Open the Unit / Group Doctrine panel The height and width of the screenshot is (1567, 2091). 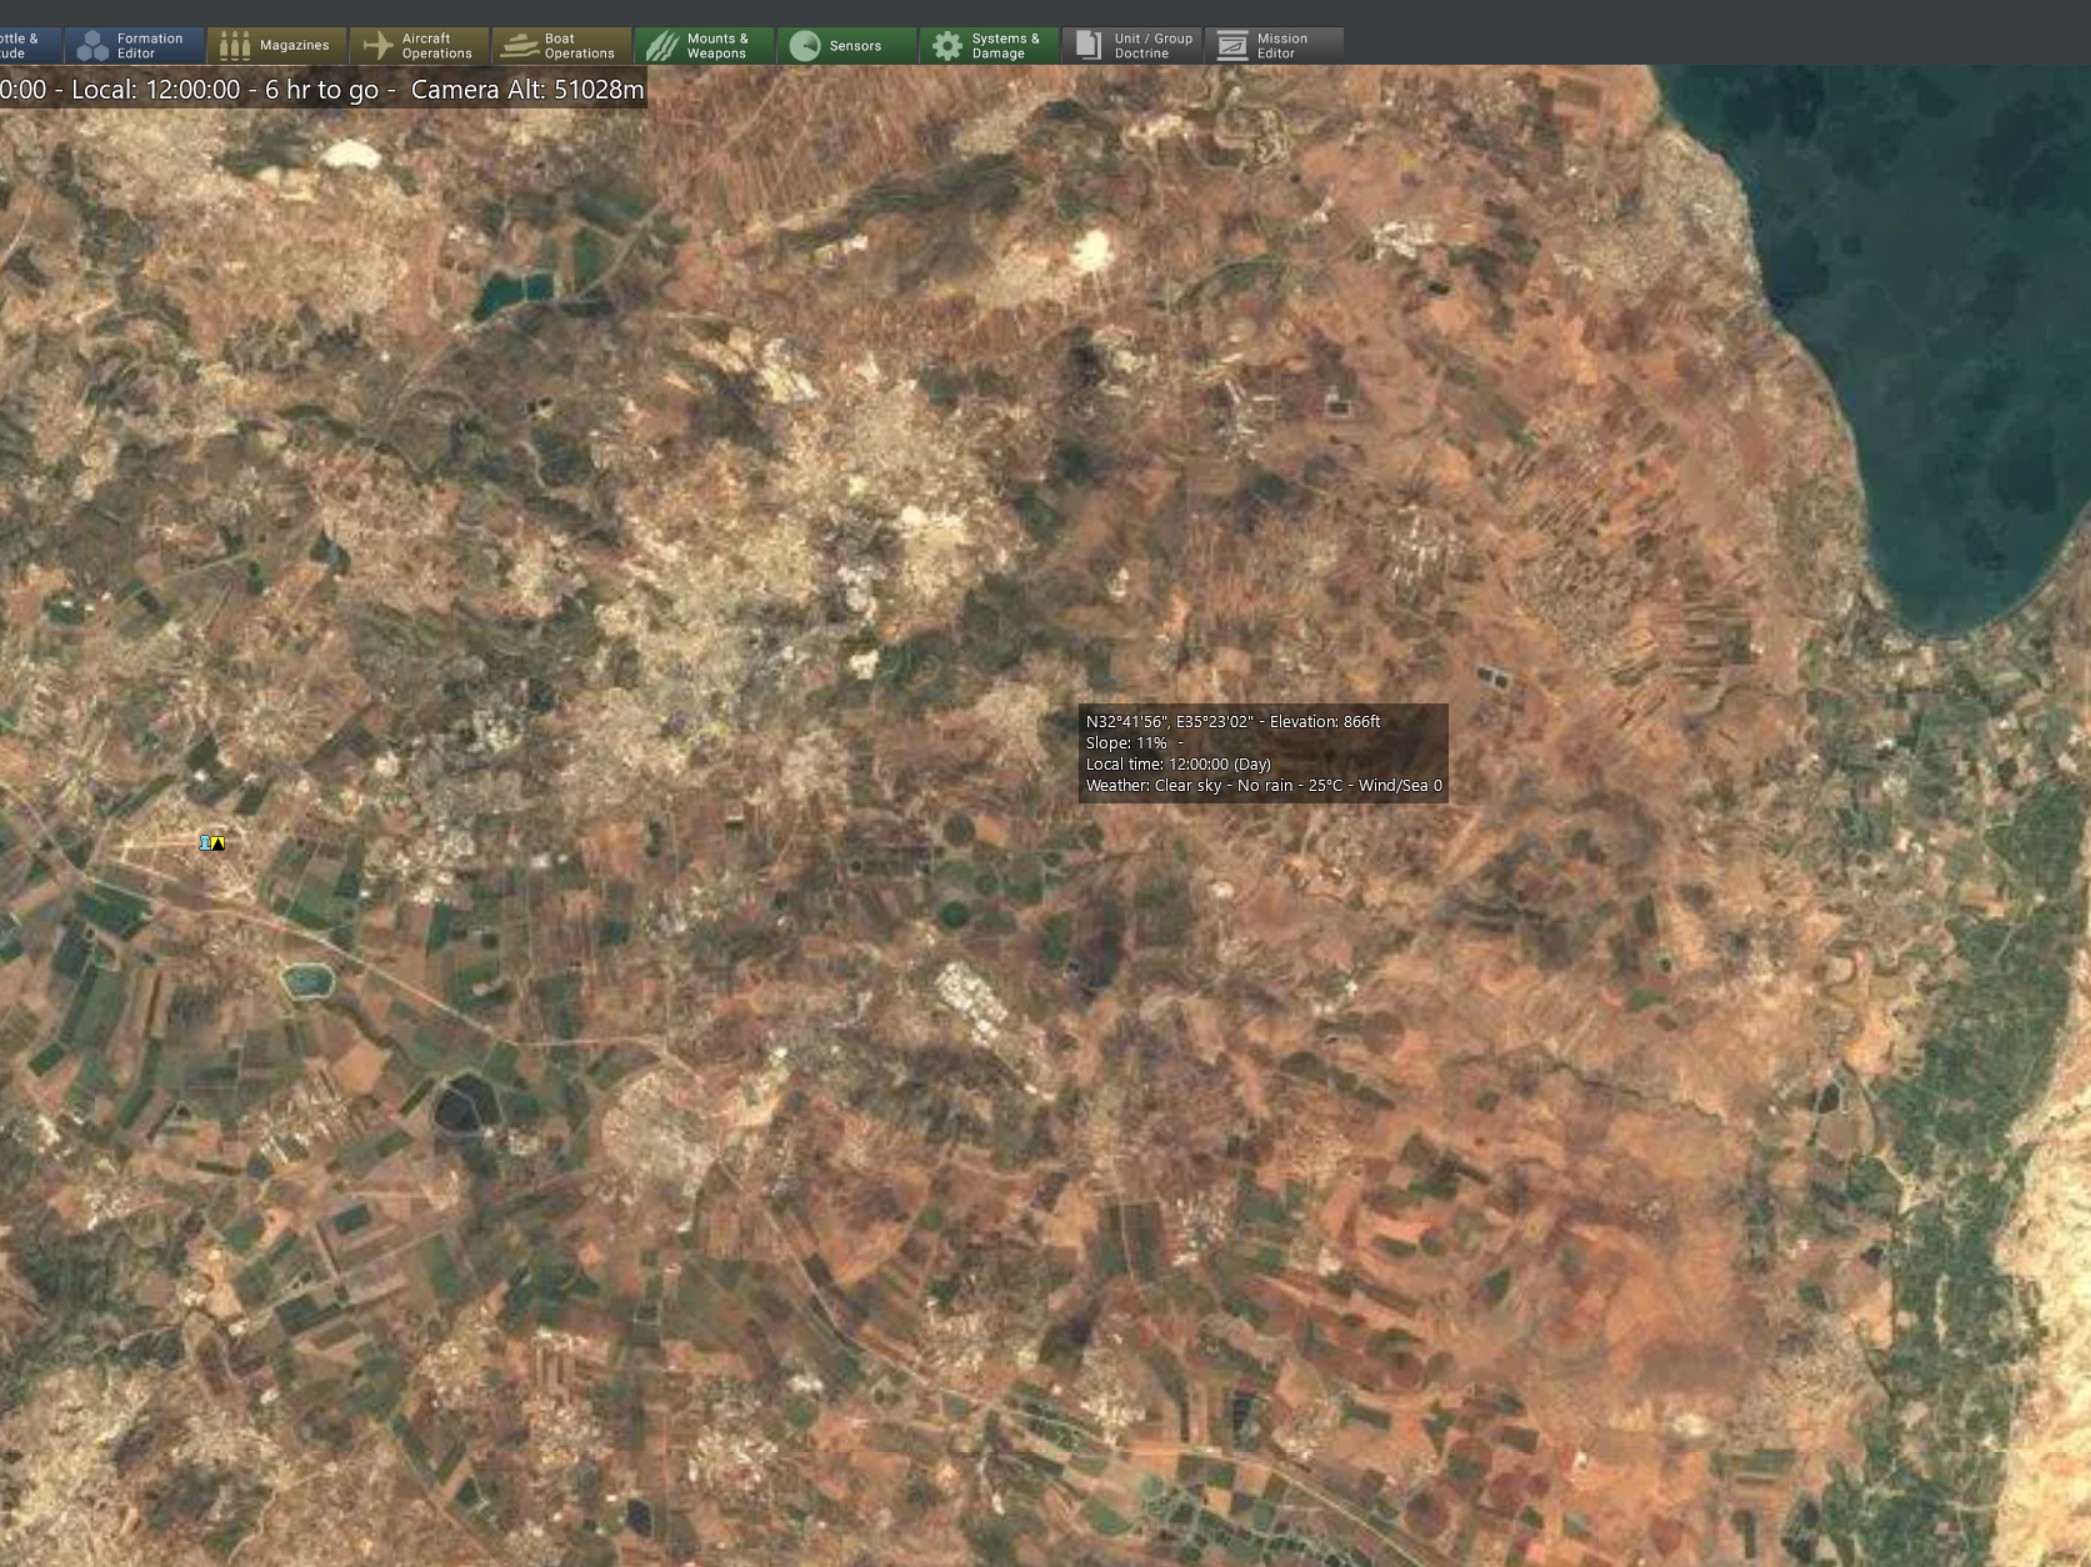(1132, 45)
